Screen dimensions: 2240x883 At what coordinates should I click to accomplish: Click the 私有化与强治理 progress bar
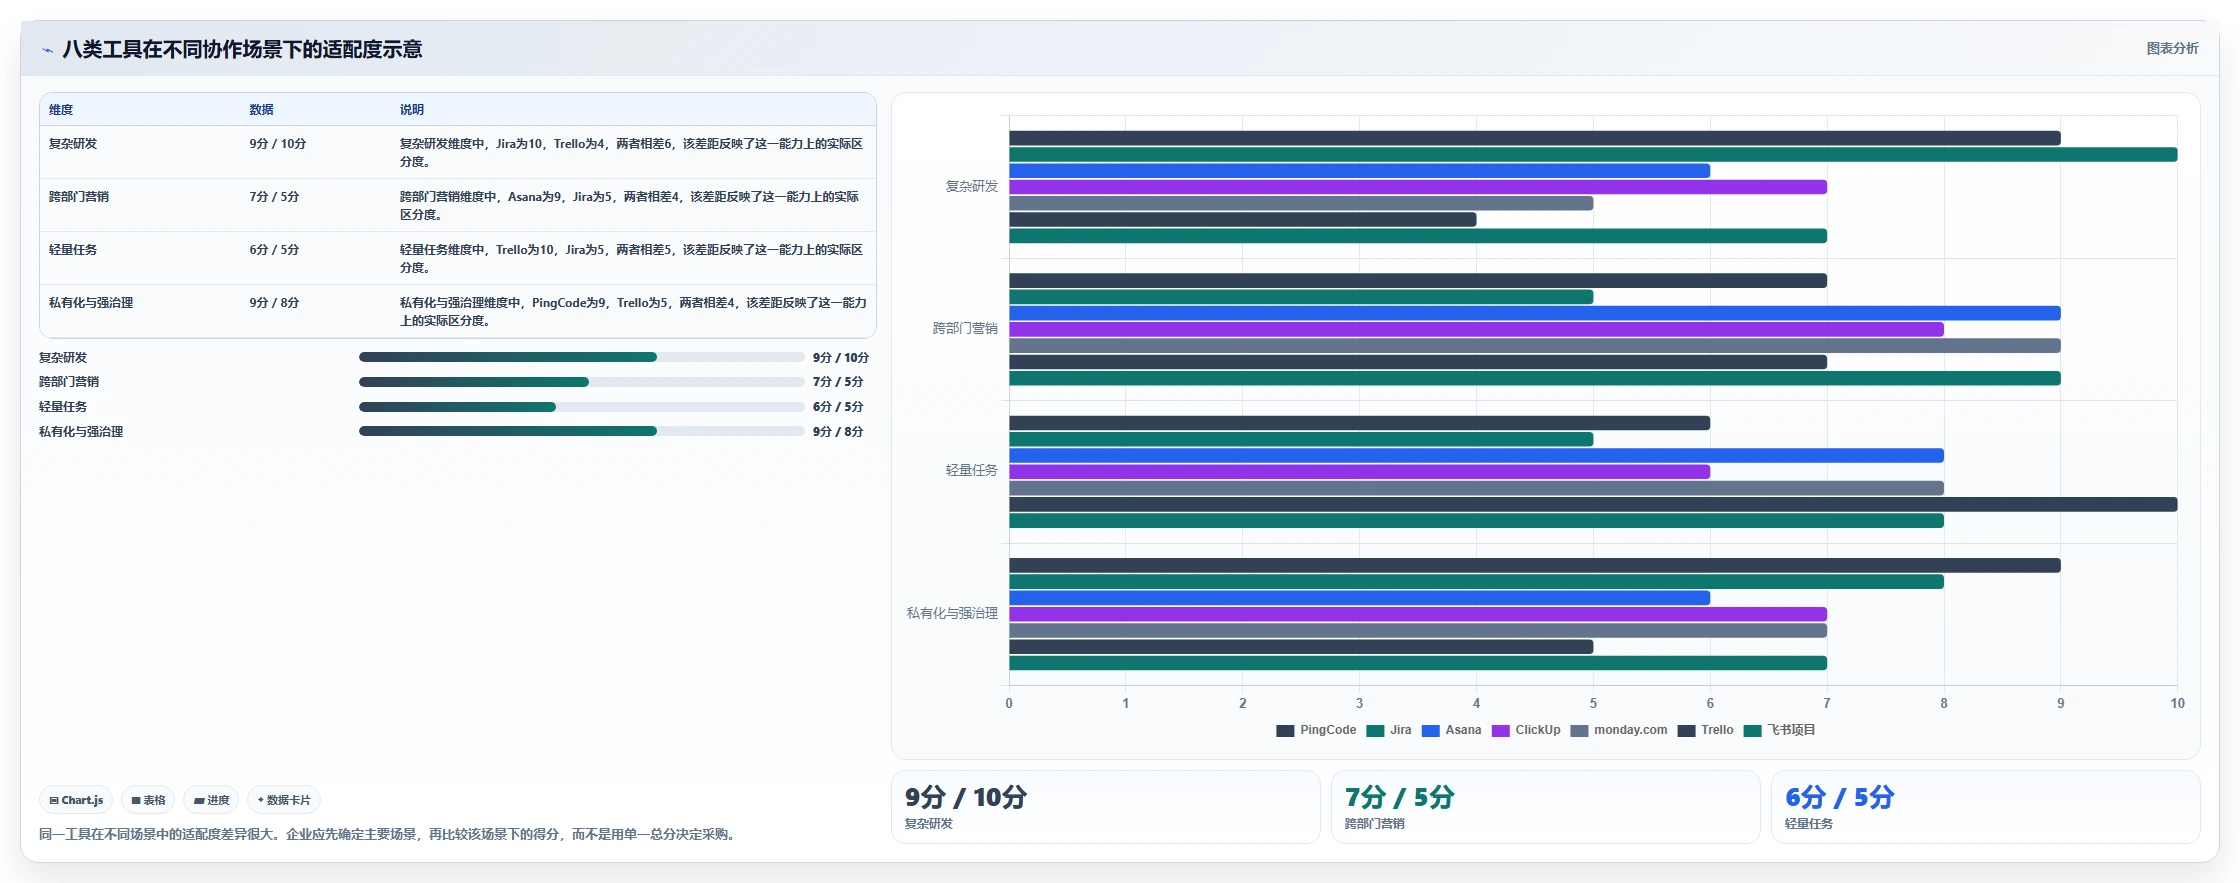(x=581, y=431)
